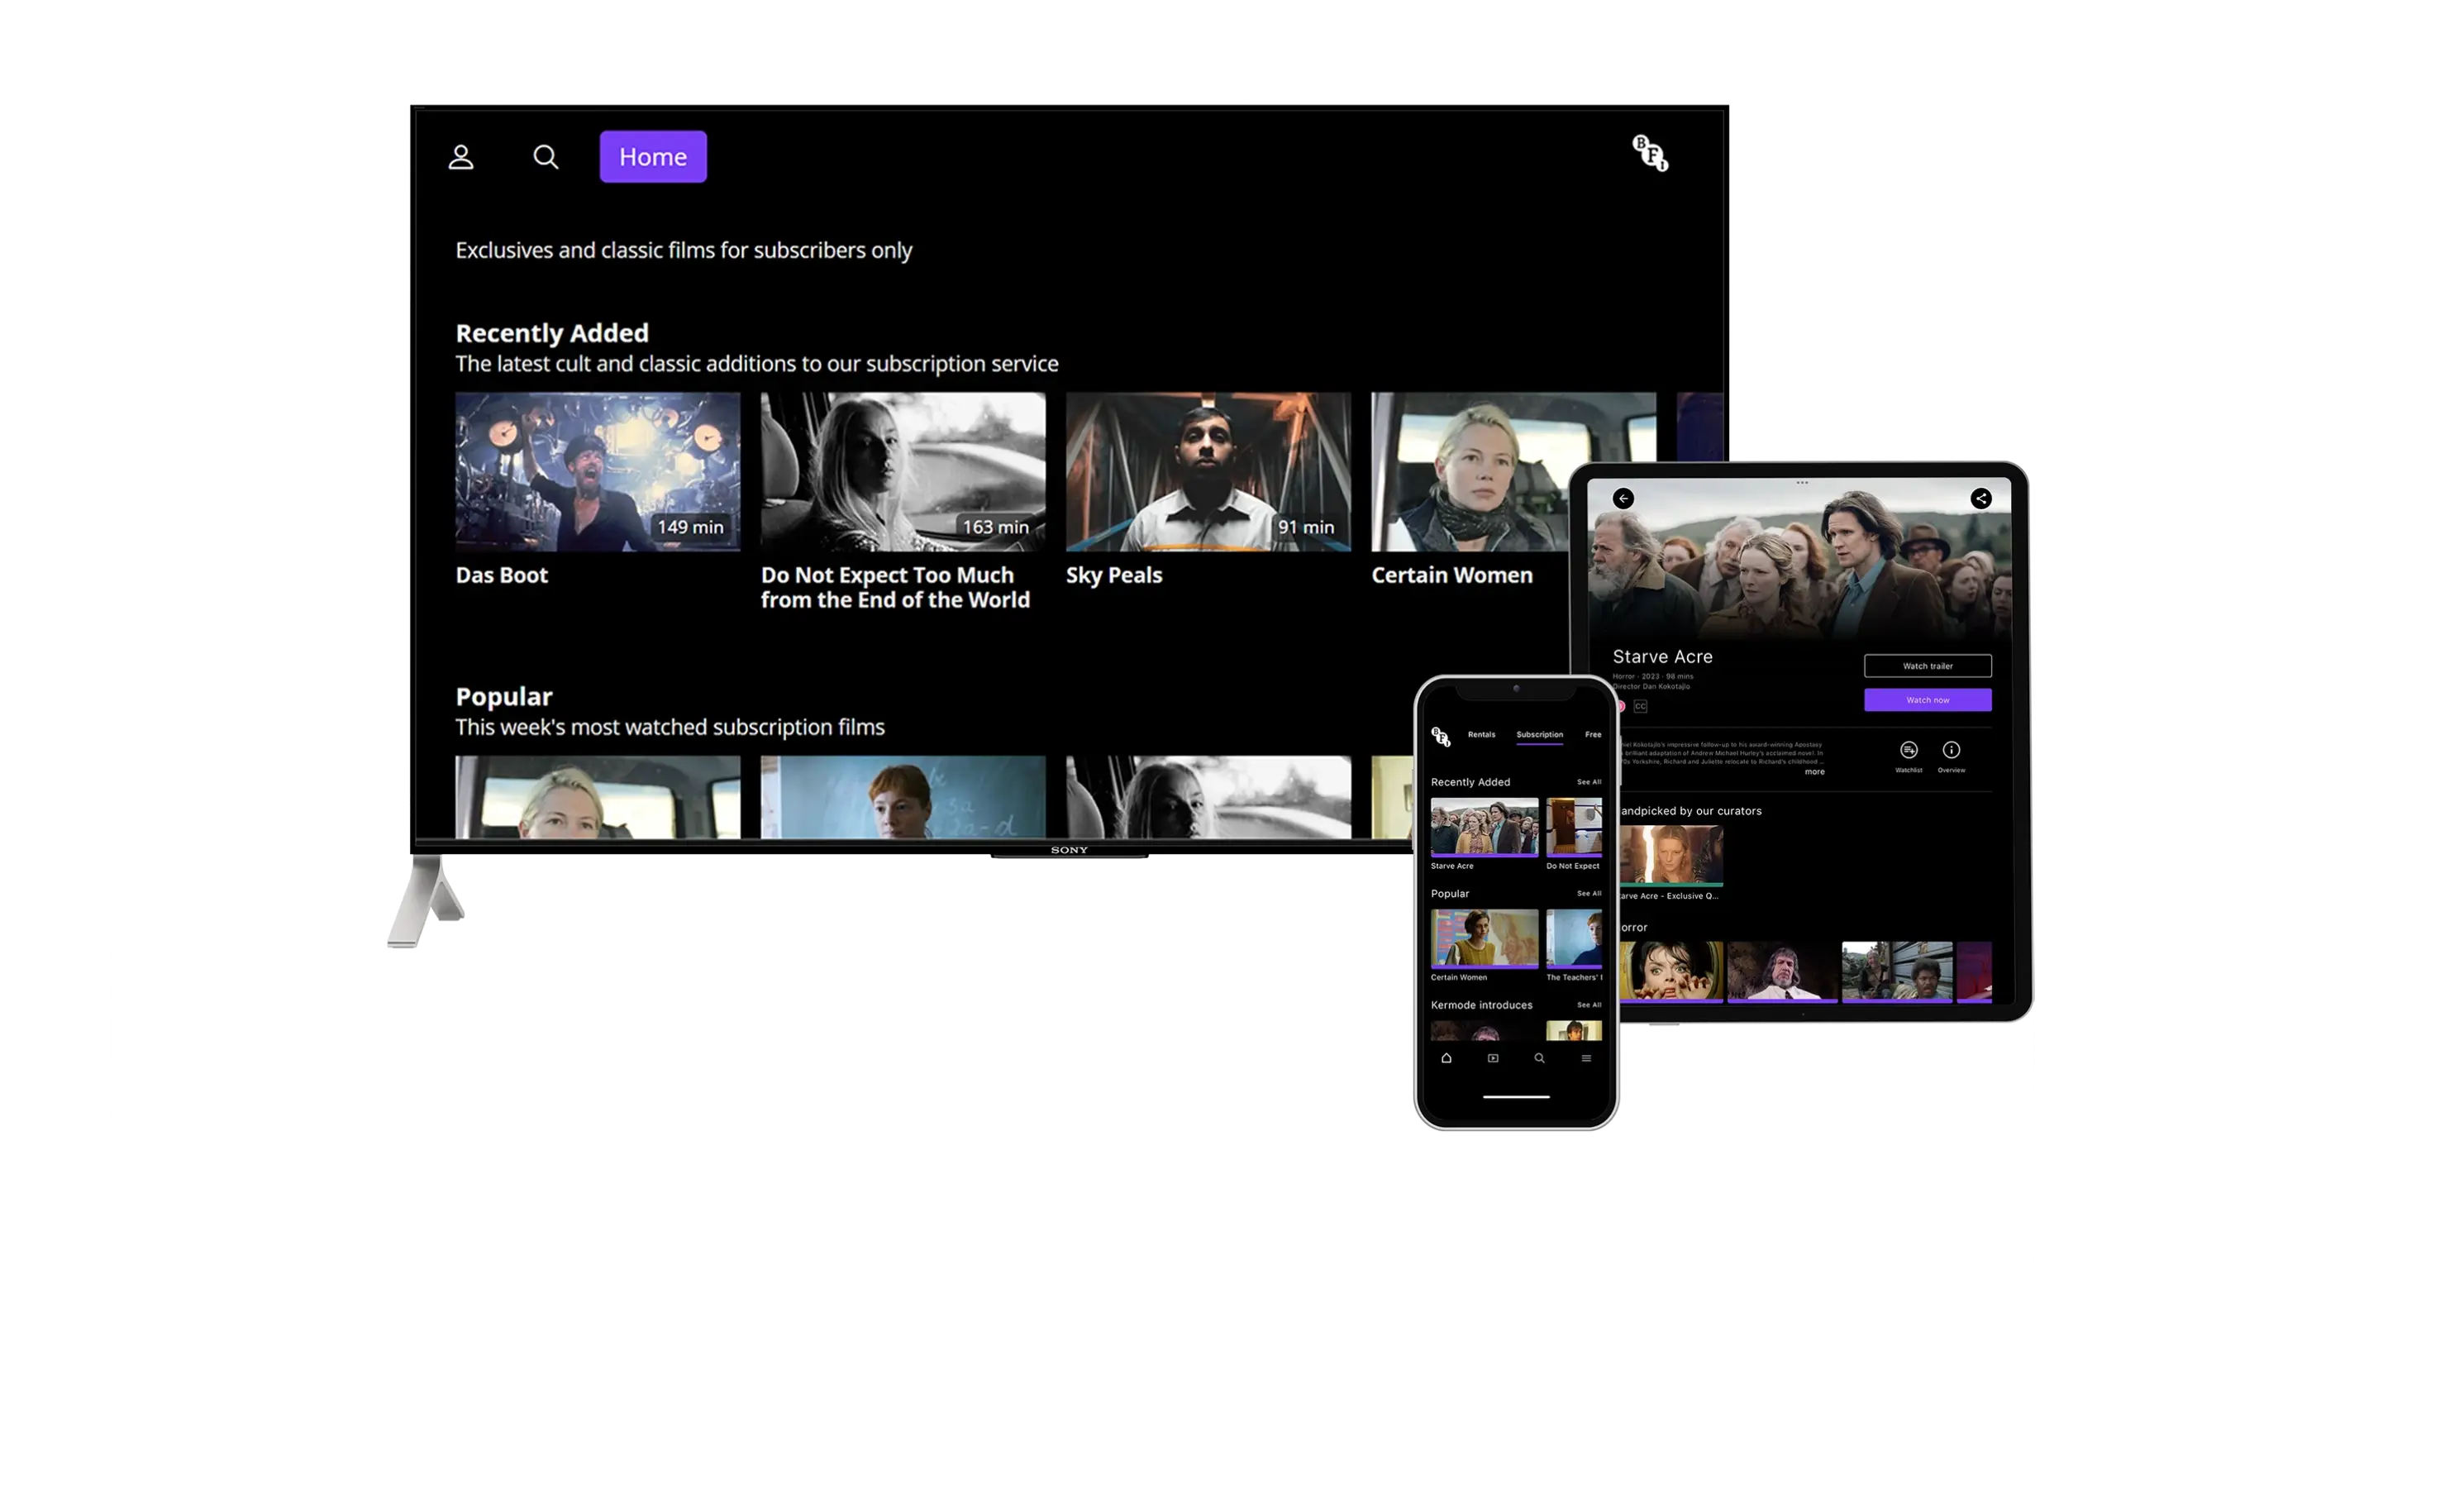Select the Do Not Expect Too Much thumbnail on TV

(x=903, y=472)
